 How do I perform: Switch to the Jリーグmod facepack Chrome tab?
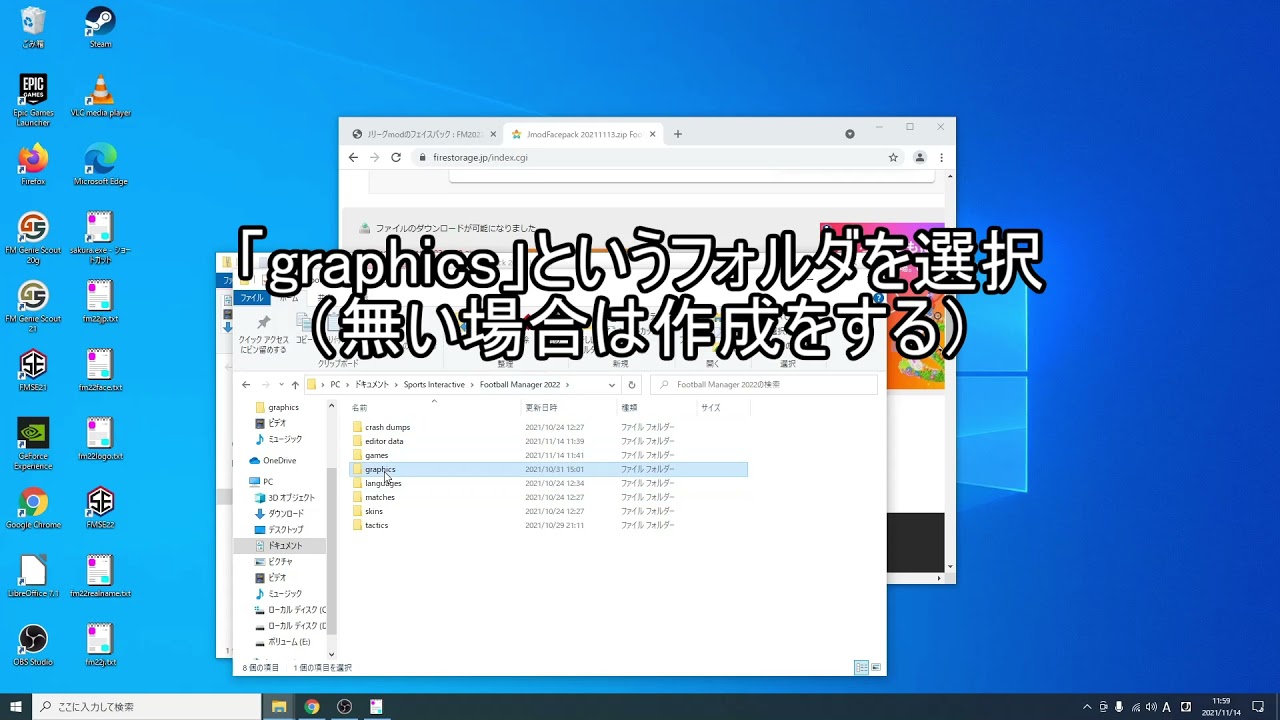point(423,134)
